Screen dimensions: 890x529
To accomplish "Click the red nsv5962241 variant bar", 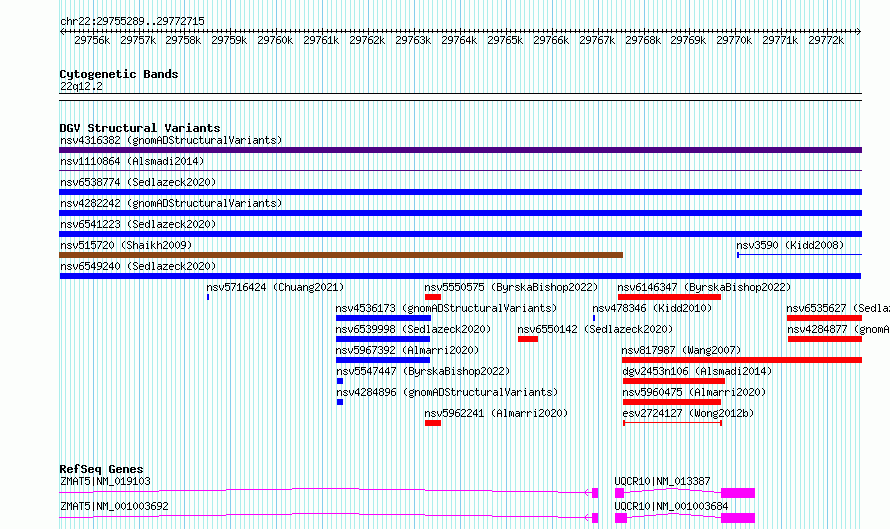I will pyautogui.click(x=433, y=423).
